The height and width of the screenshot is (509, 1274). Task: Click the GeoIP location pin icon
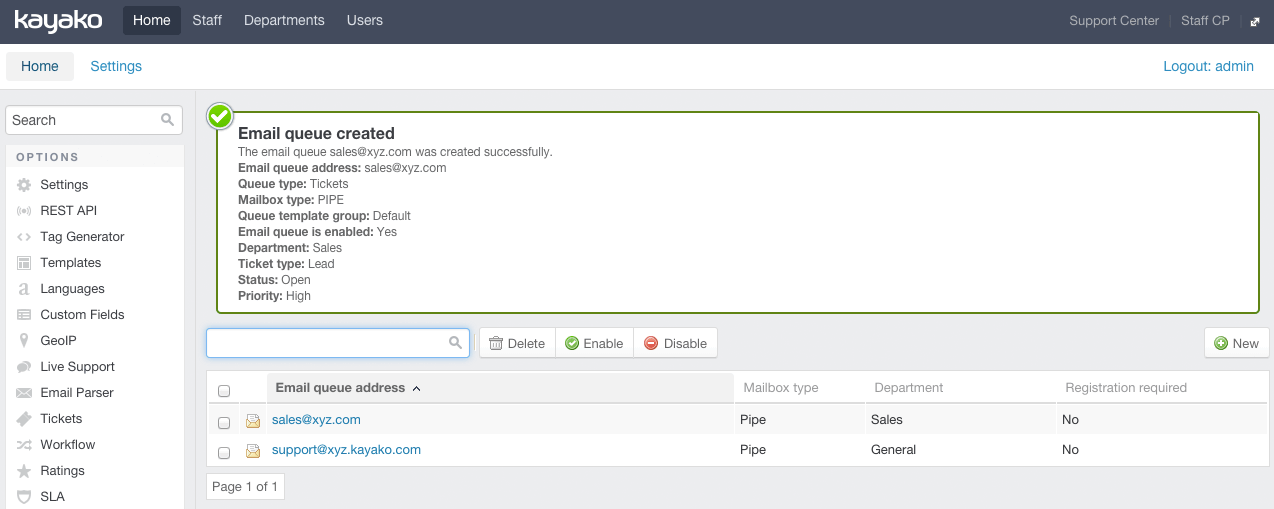pos(24,341)
